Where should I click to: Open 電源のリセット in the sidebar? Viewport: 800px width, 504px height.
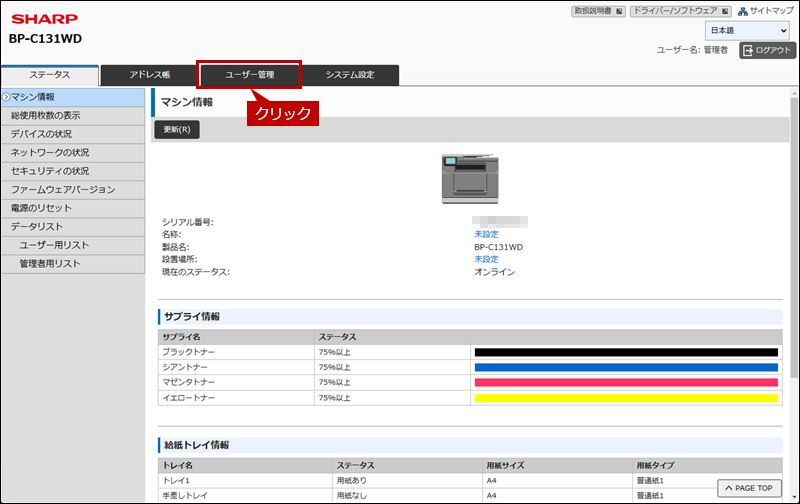(73, 208)
